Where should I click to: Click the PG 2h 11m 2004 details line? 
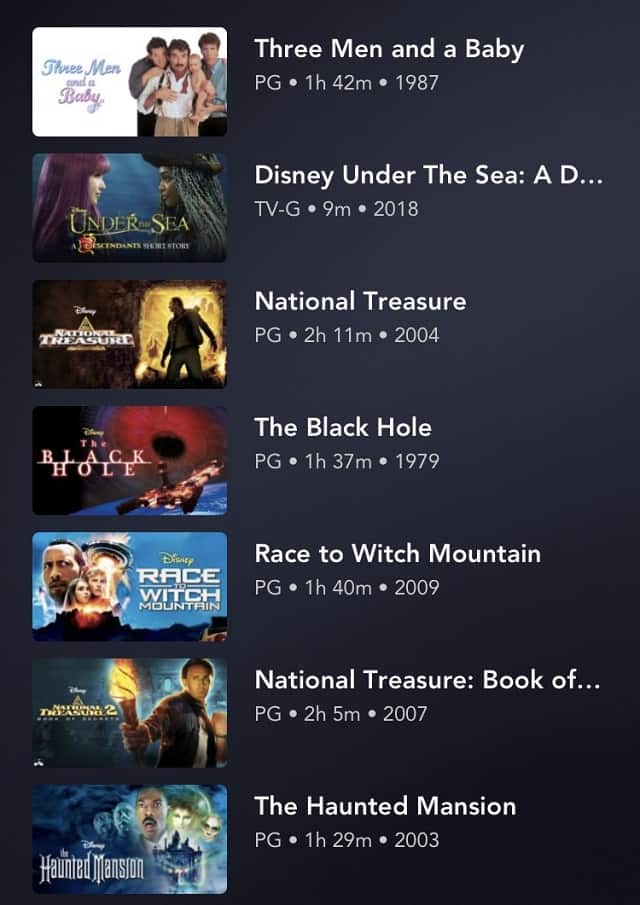tap(346, 335)
